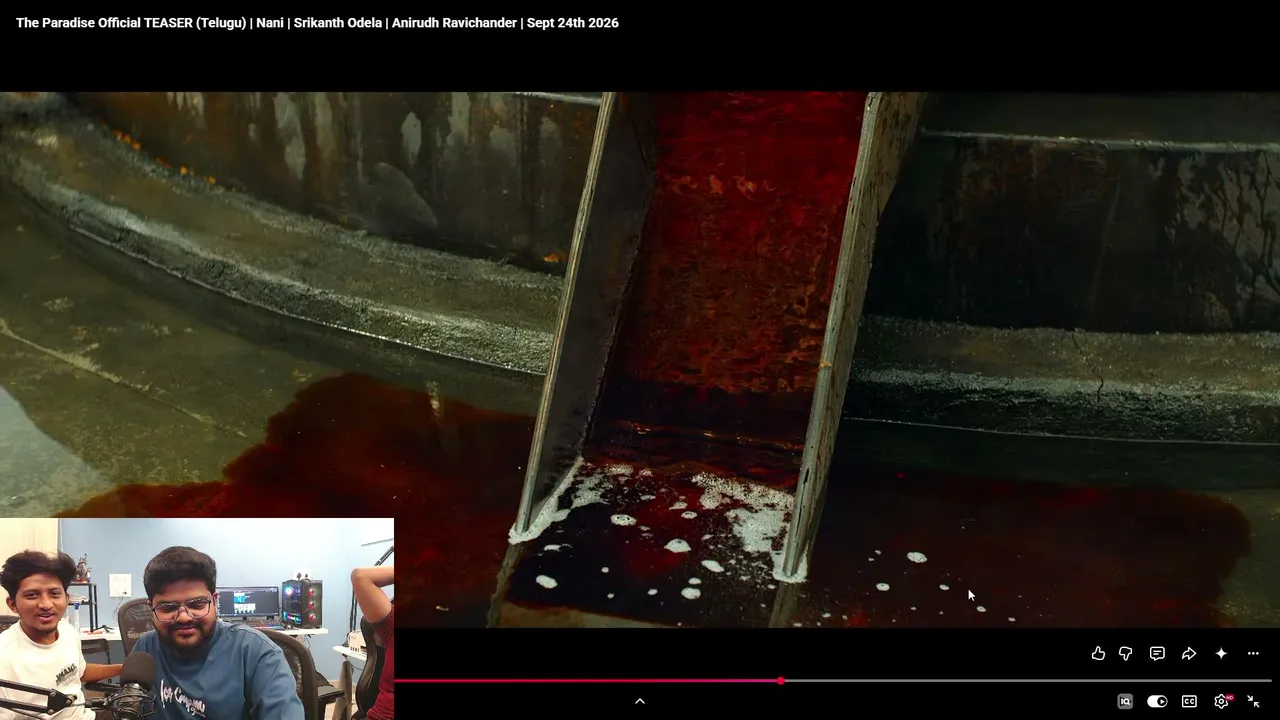Like the video with thumbs up
This screenshot has width=1280, height=720.
(x=1098, y=654)
